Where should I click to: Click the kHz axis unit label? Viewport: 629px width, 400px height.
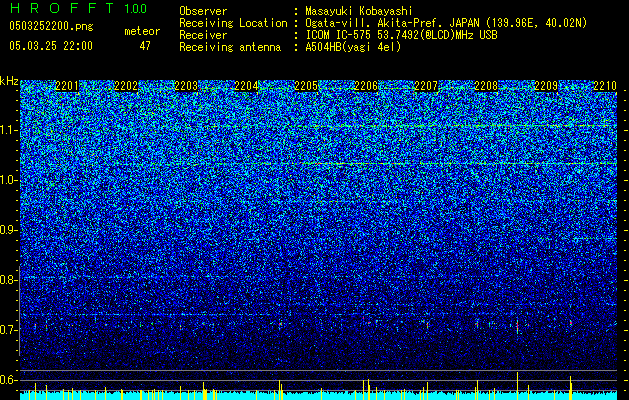point(9,81)
